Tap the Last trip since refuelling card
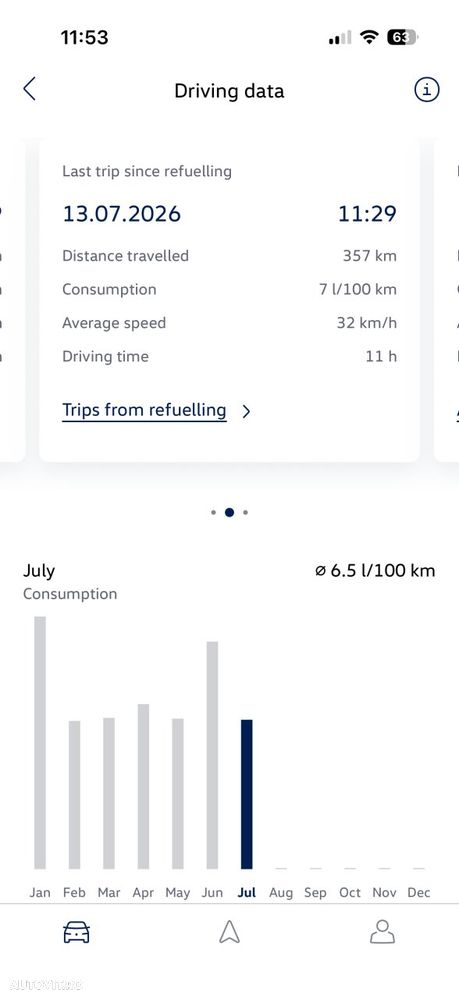The image size is (459, 999). coord(230,299)
